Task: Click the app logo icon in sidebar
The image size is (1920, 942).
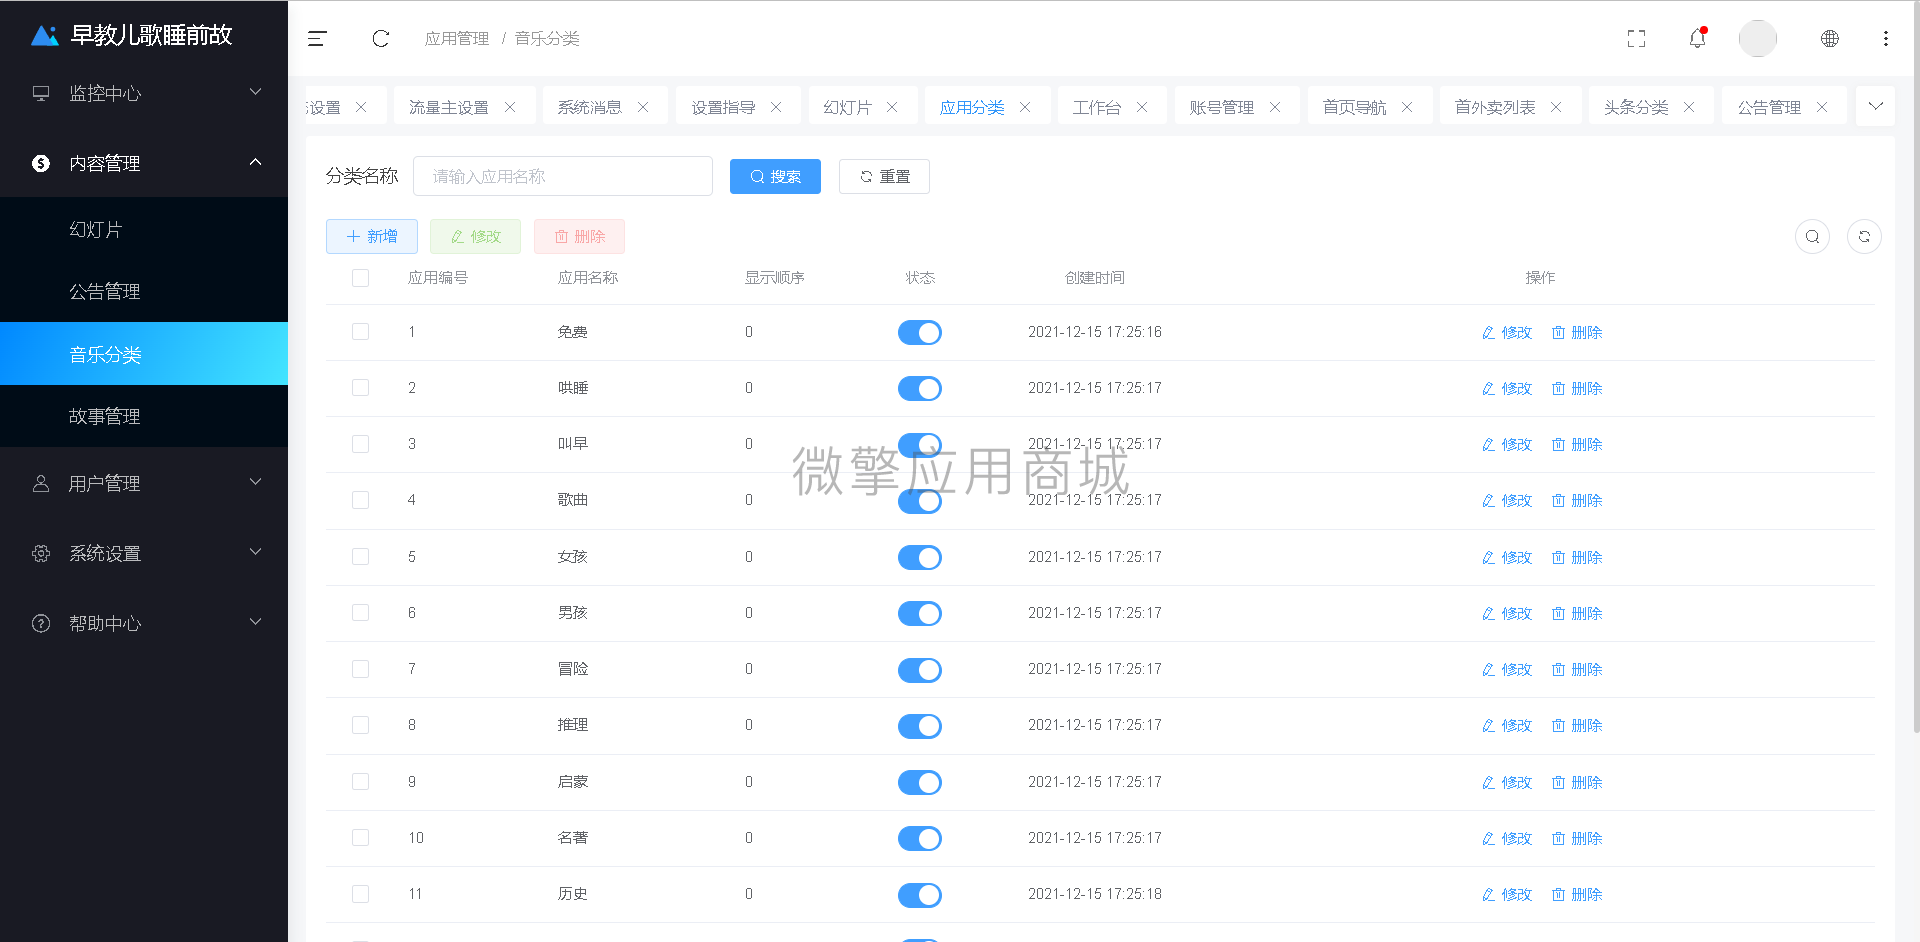Action: coord(45,36)
